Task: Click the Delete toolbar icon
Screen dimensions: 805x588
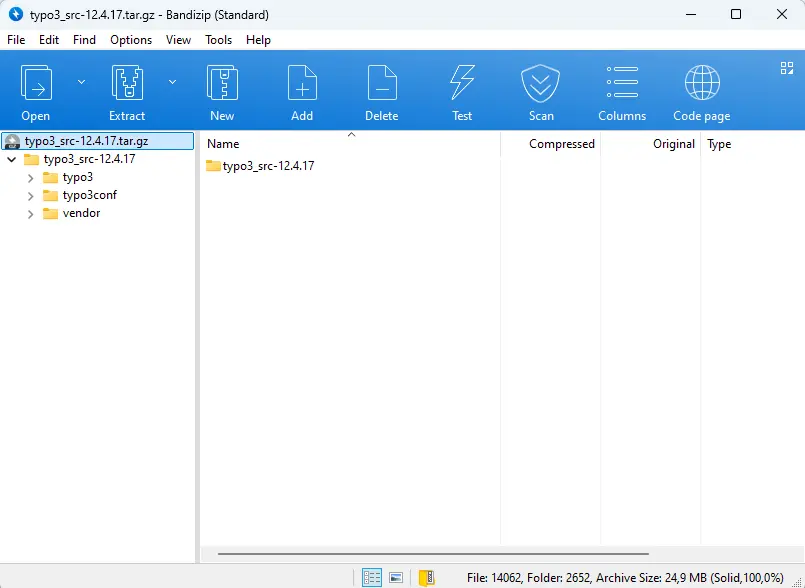Action: point(381,90)
